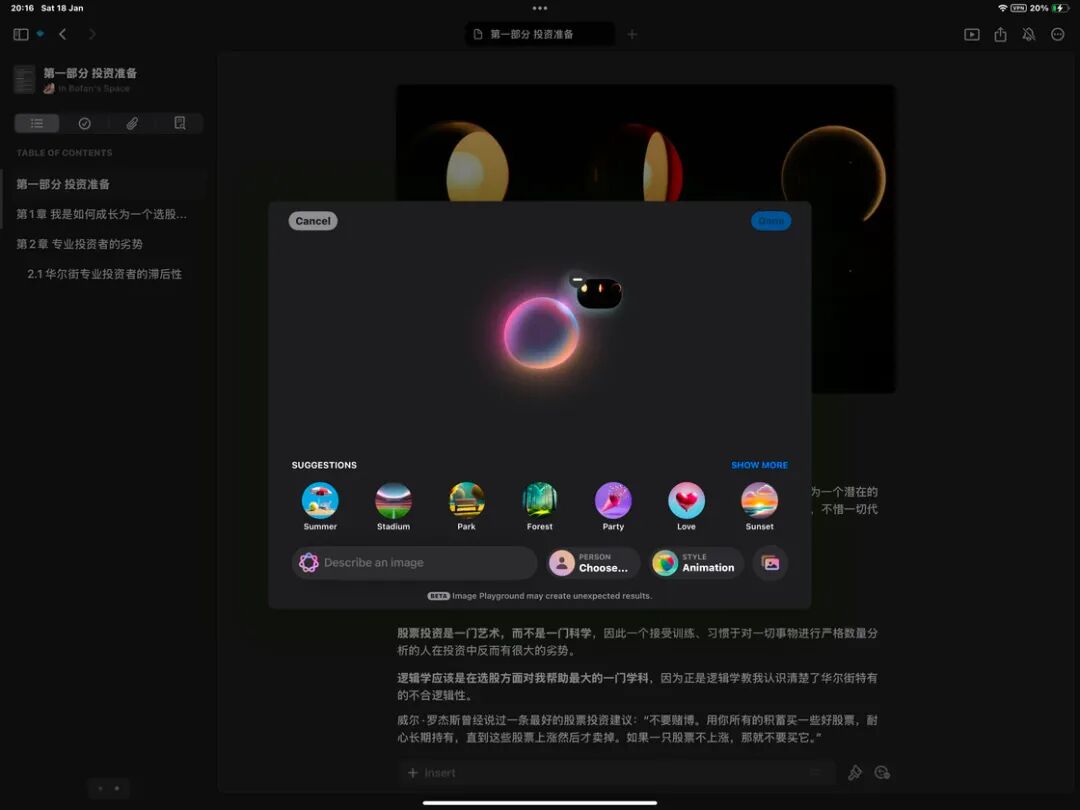
Task: Focus the Describe an image field
Action: [415, 563]
